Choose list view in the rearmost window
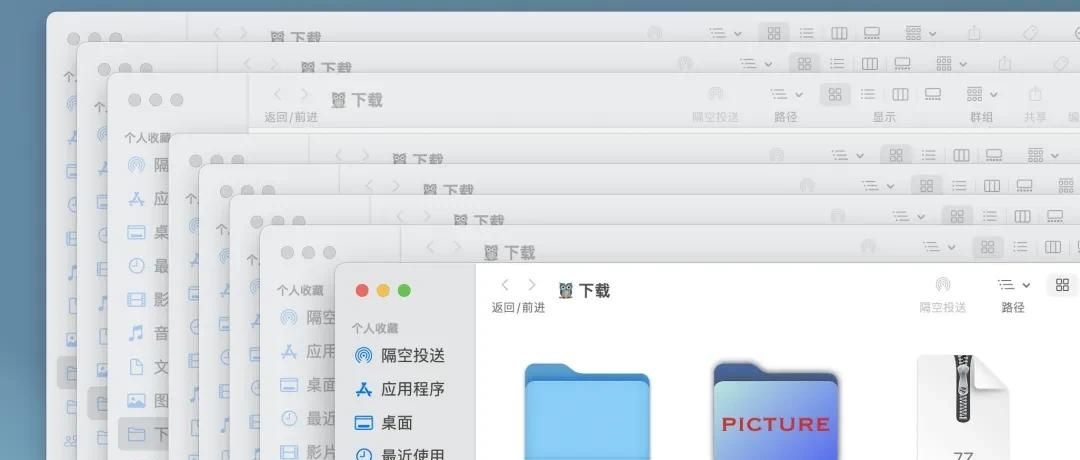Screen dimensions: 1080x460 point(807,33)
